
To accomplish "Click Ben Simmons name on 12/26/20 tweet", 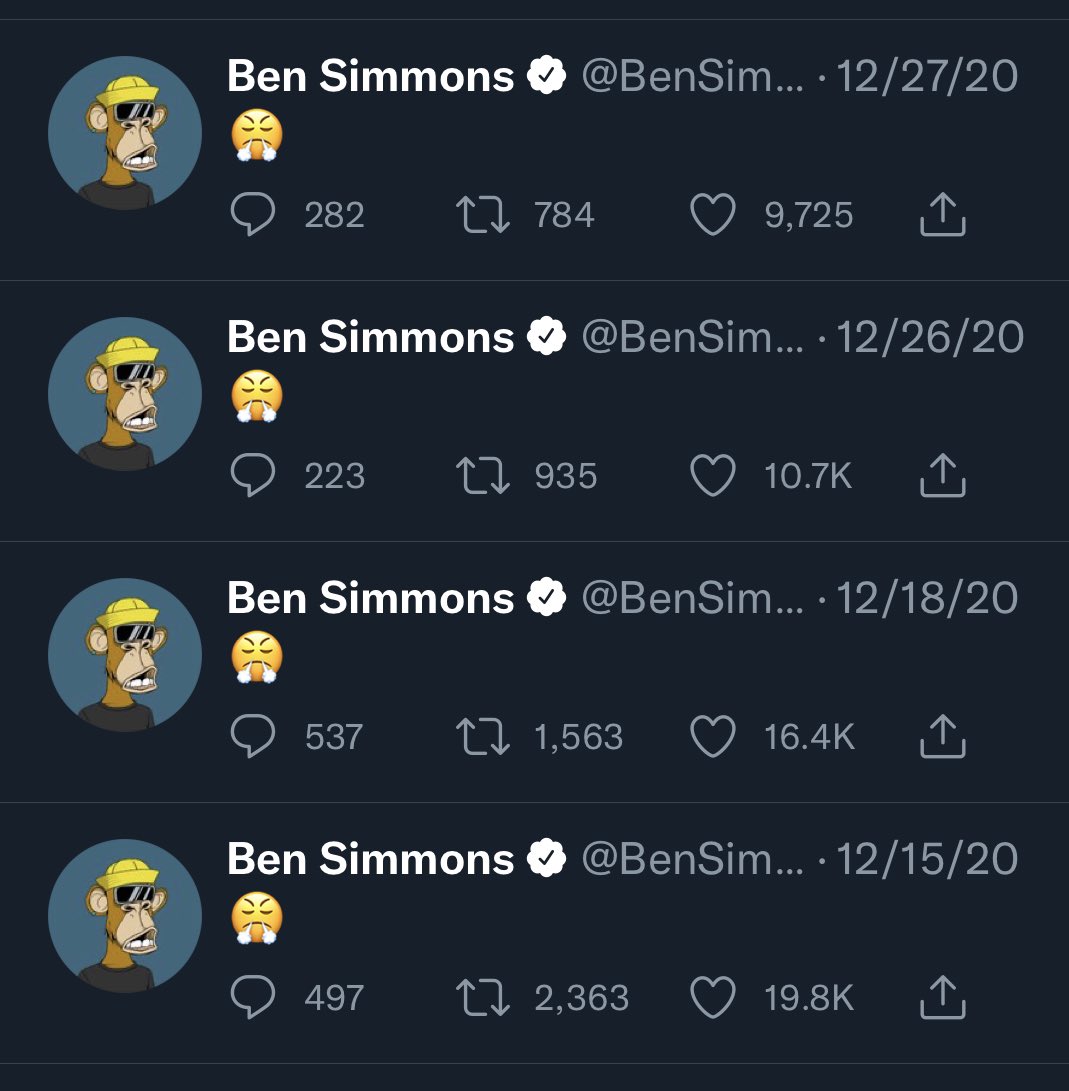I will coord(370,337).
